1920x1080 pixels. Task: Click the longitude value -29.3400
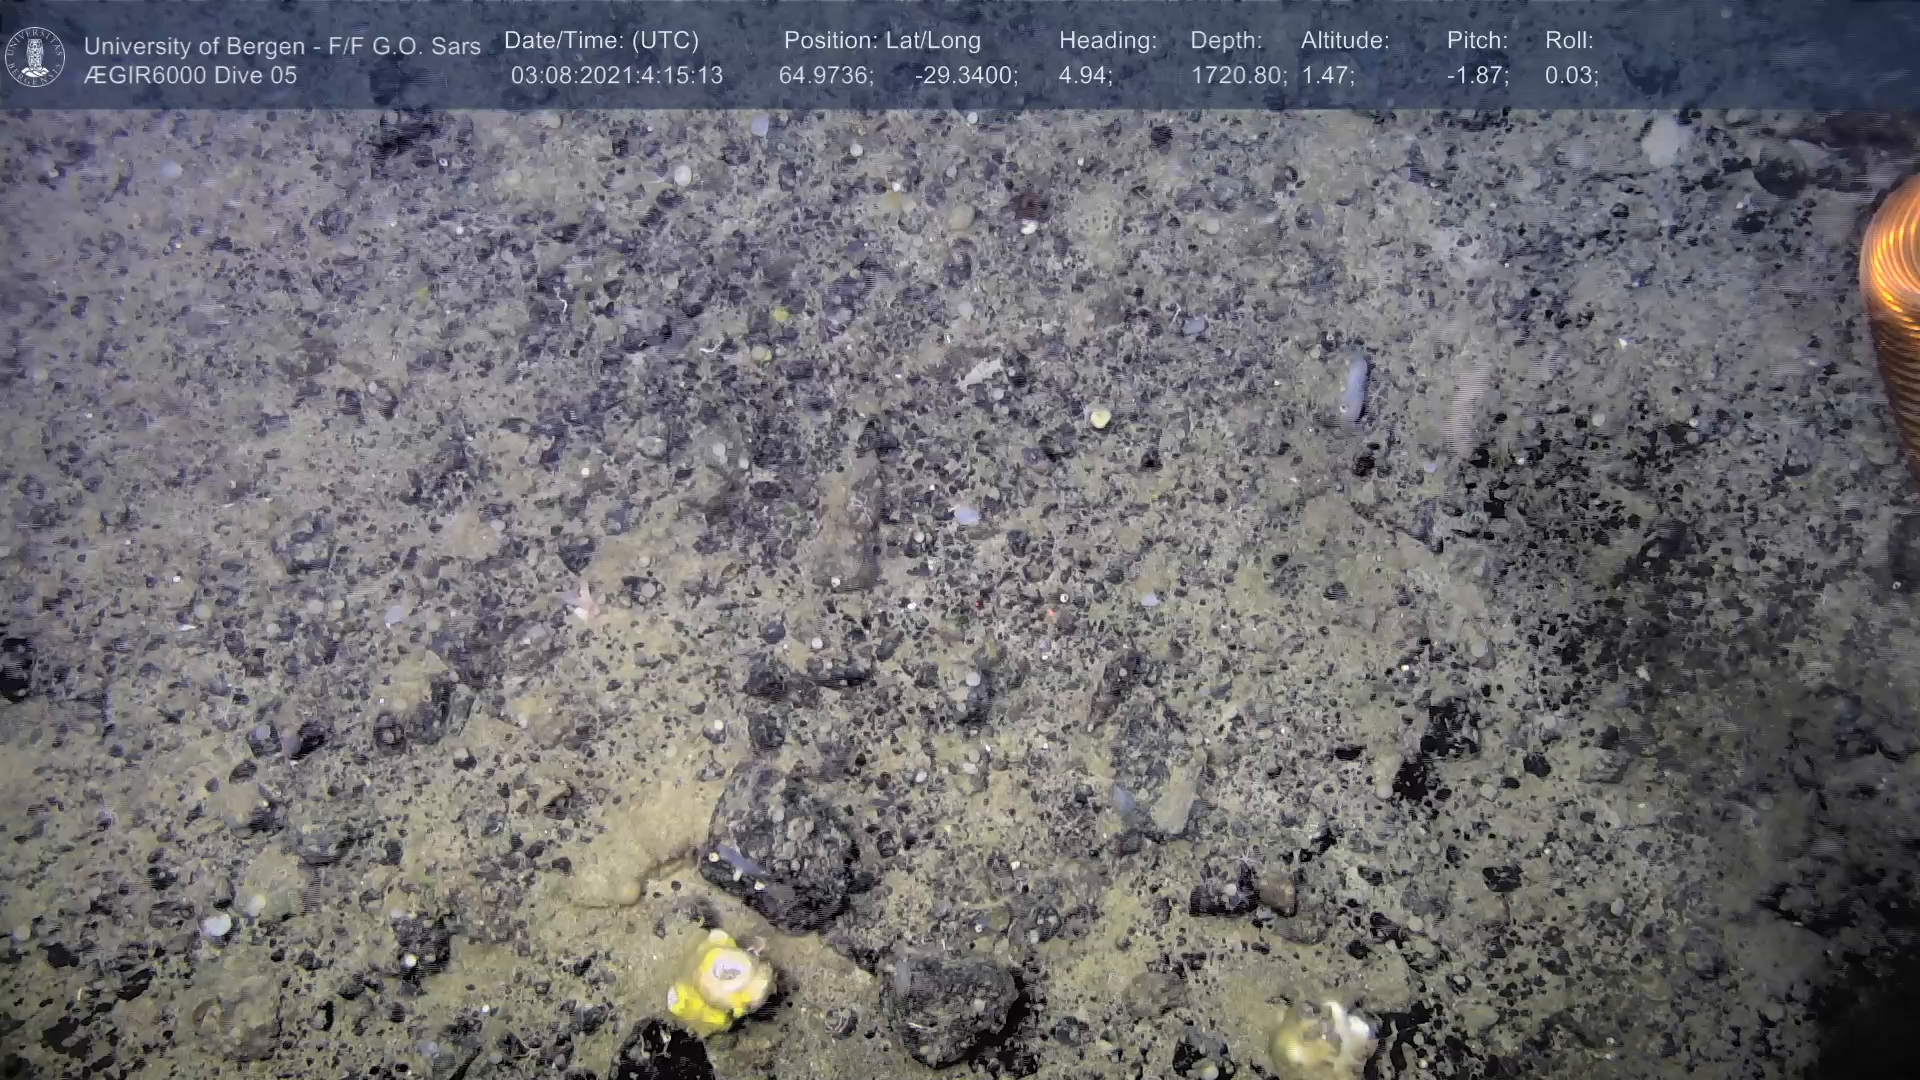pyautogui.click(x=965, y=75)
